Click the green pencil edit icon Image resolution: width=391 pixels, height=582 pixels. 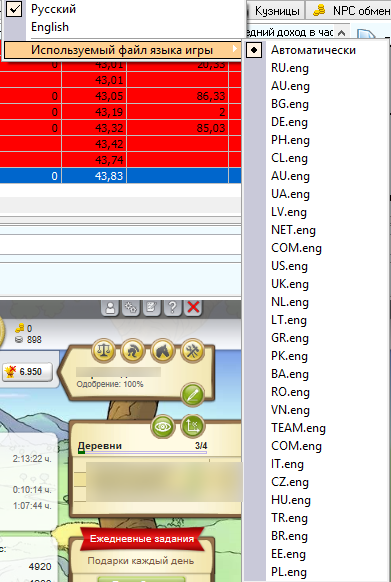(192, 395)
